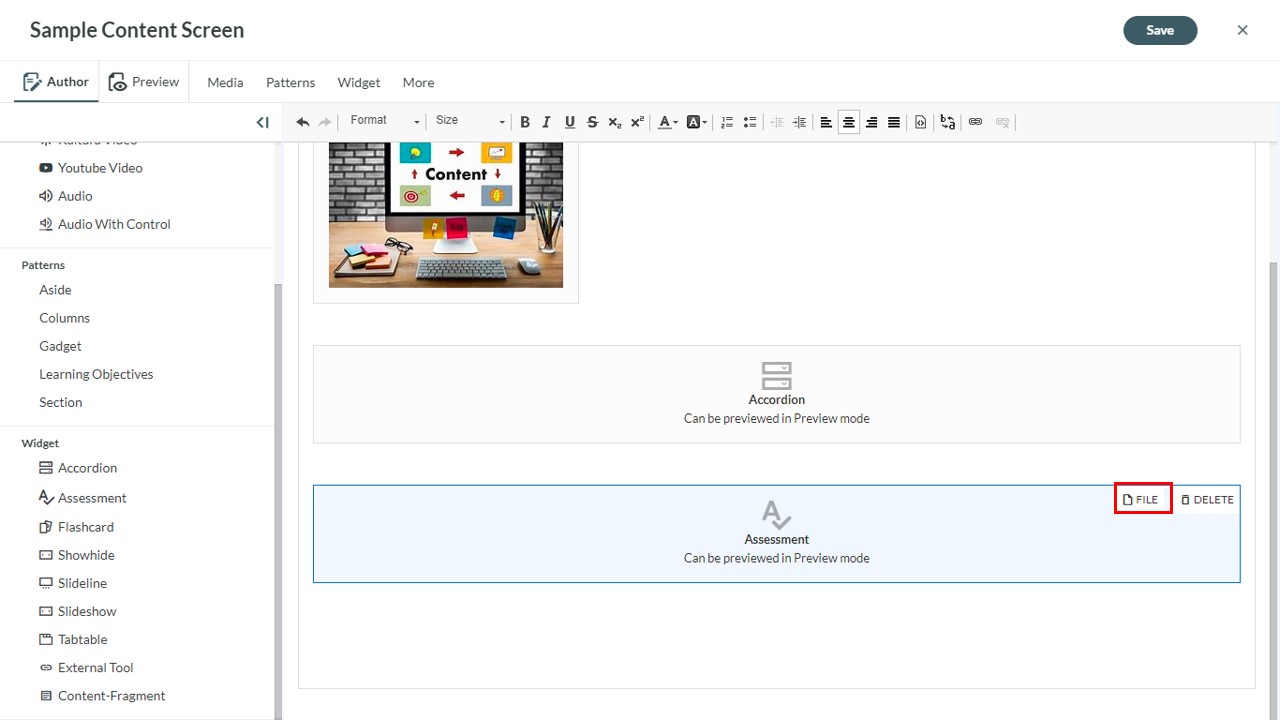Align text right
Screen dimensions: 1280x720
click(x=871, y=122)
